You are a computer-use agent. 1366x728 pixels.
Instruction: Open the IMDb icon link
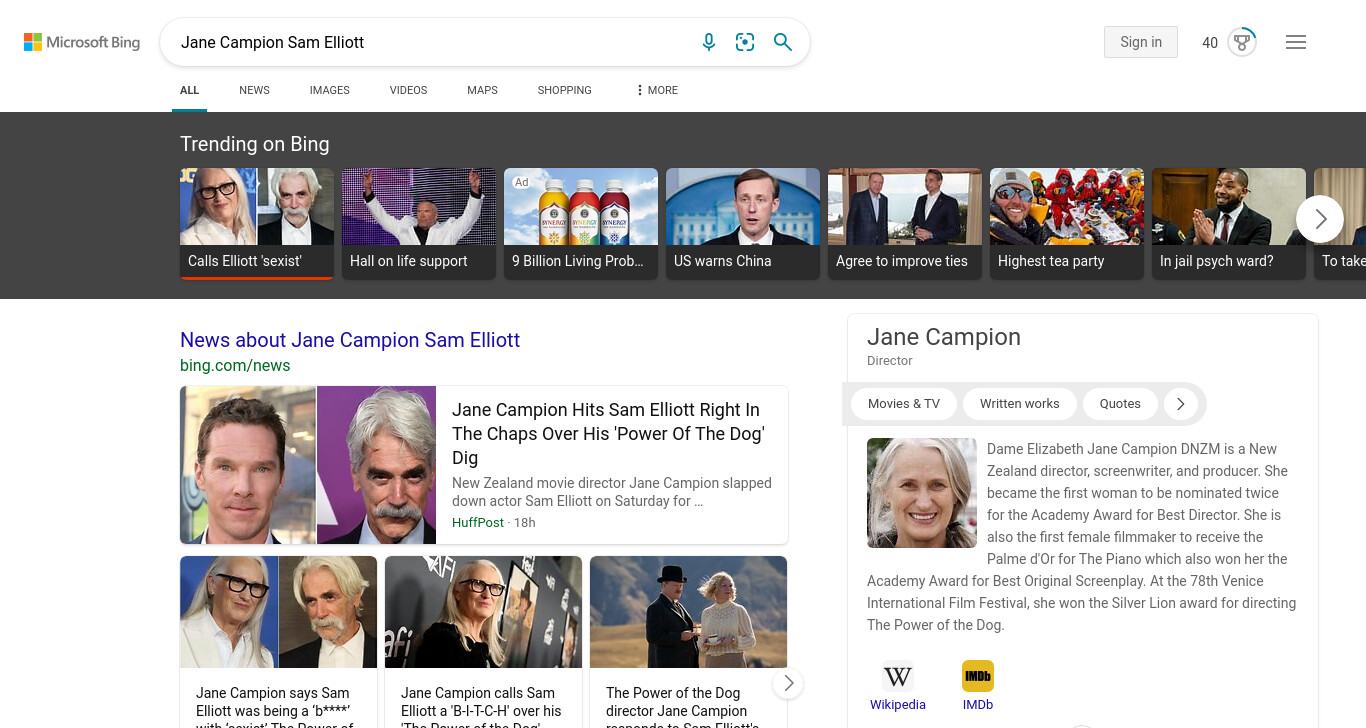tap(978, 676)
